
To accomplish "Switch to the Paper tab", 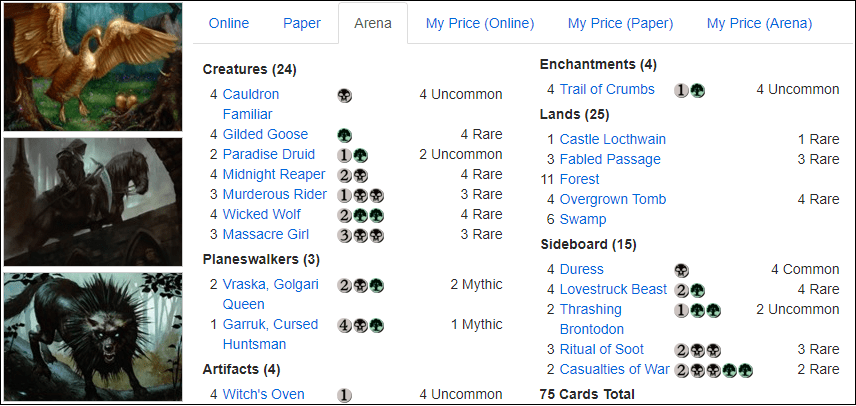I will coord(302,23).
